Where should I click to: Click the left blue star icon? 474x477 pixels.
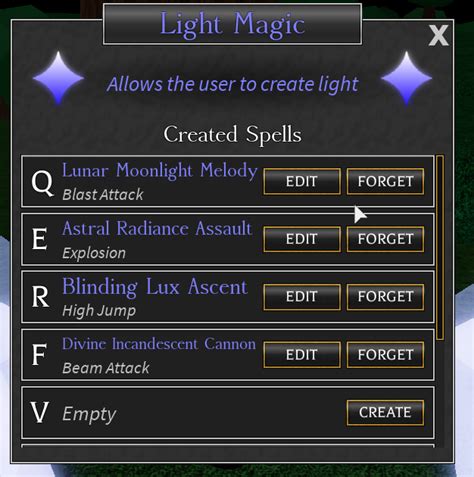(x=59, y=78)
